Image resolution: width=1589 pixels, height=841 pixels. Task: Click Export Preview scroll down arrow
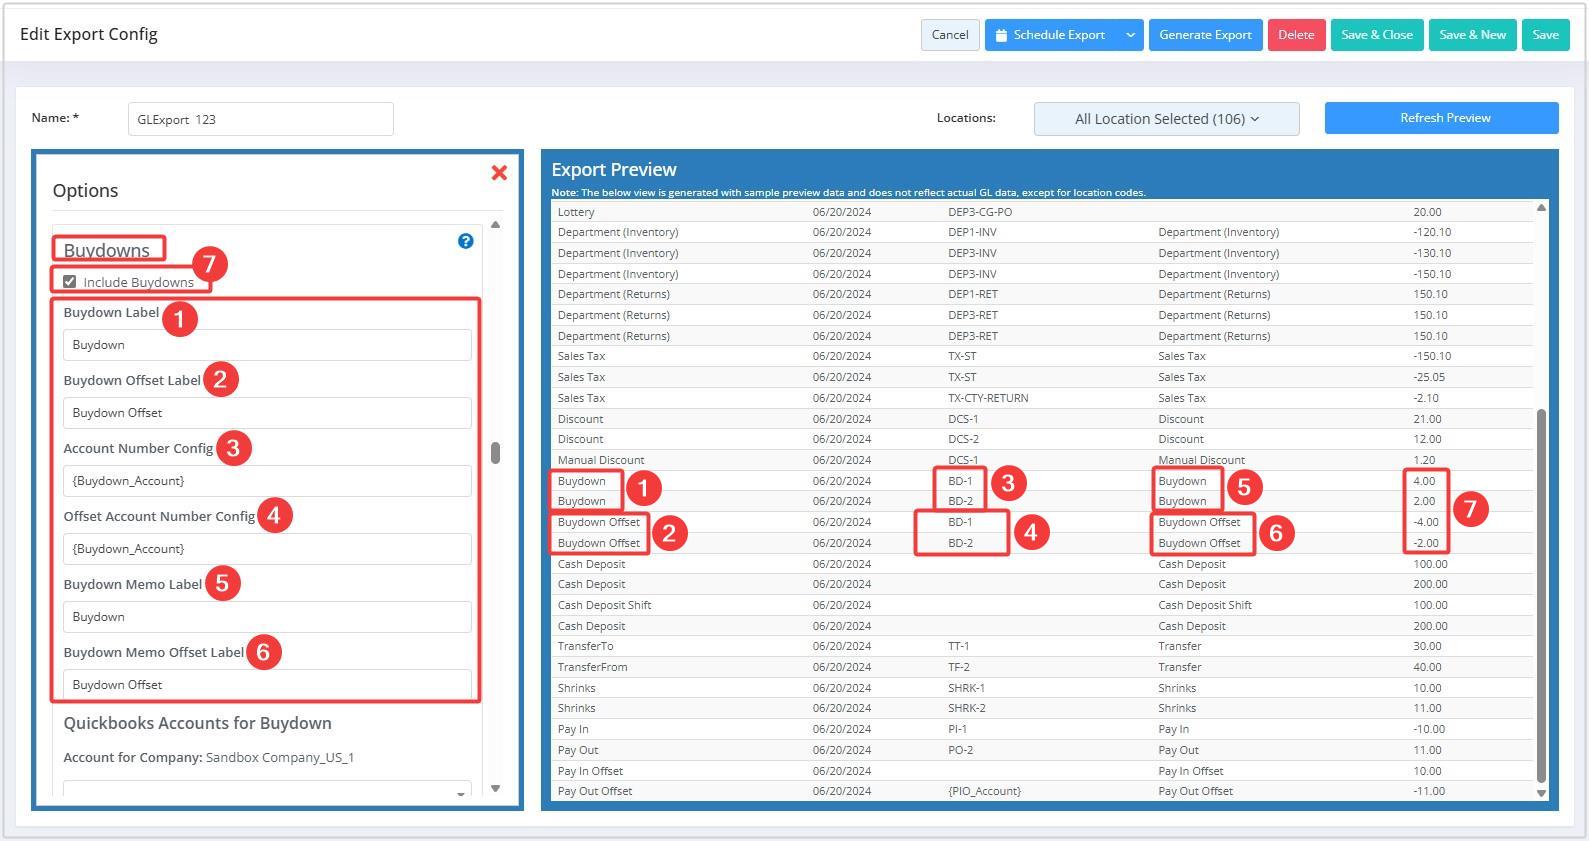(1541, 793)
